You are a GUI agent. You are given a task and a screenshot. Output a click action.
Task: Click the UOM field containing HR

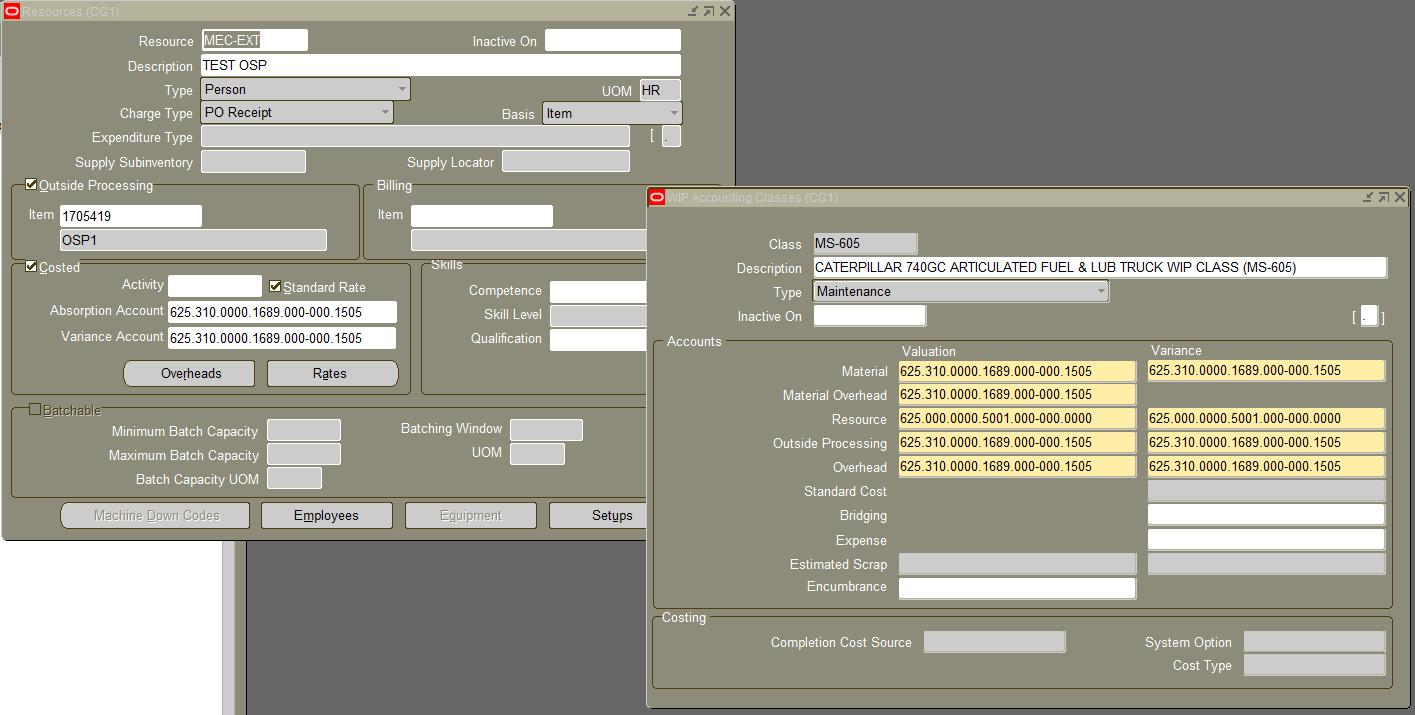coord(660,90)
